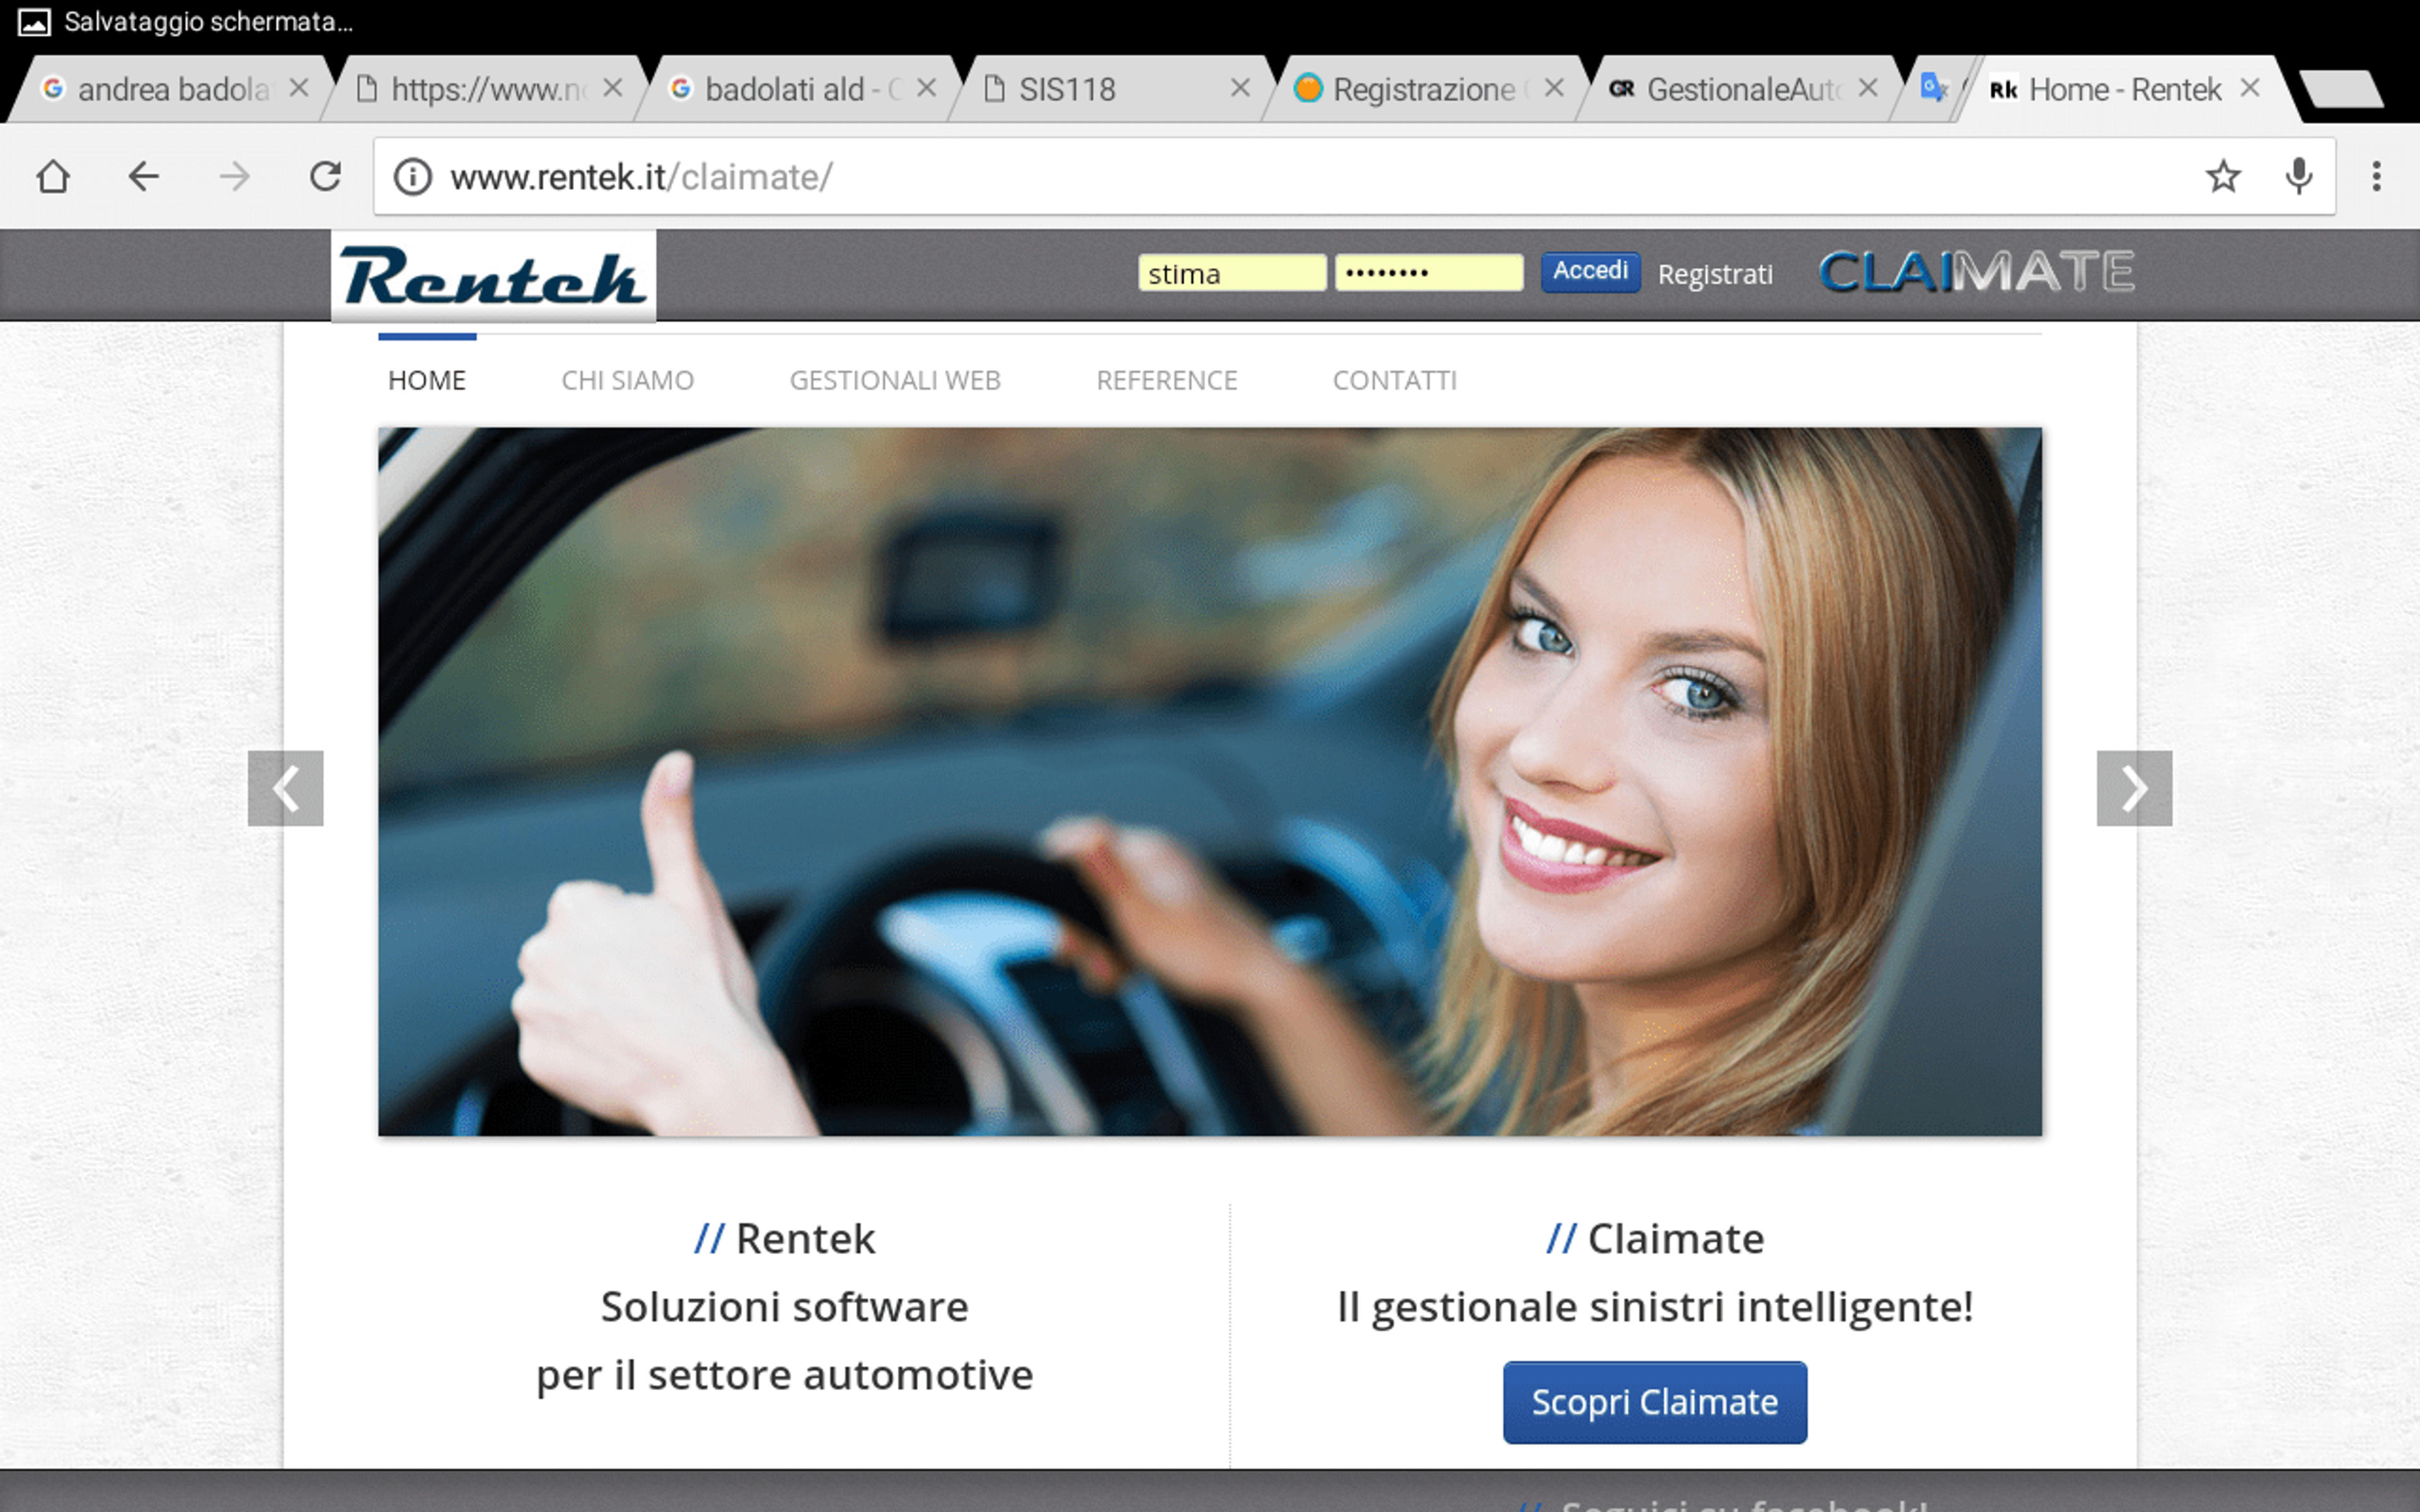Switch to the GestionaleAuto tab
The height and width of the screenshot is (1512, 2420).
1734,89
